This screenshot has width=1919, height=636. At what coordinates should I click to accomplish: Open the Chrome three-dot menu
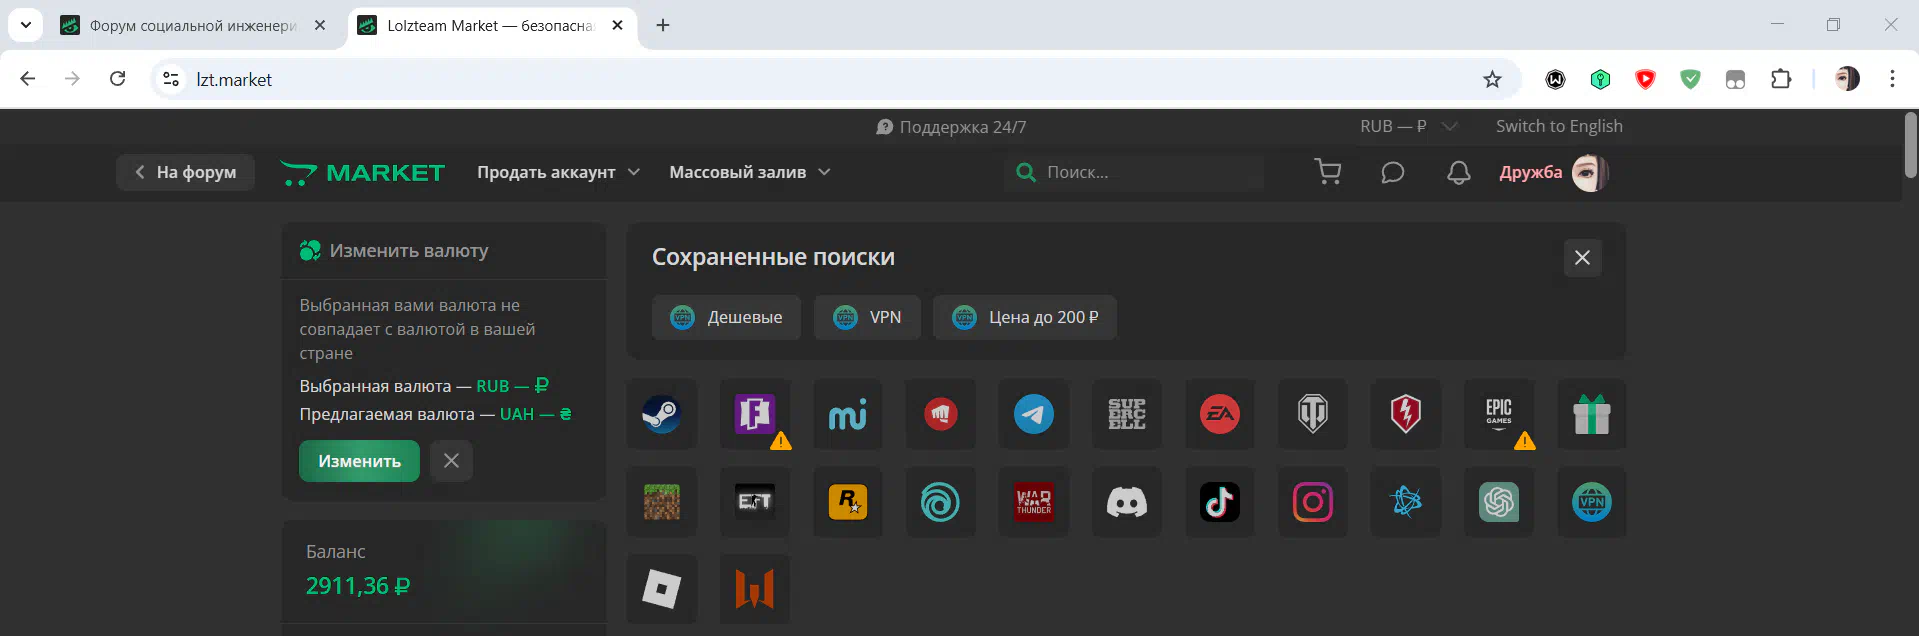click(1892, 79)
